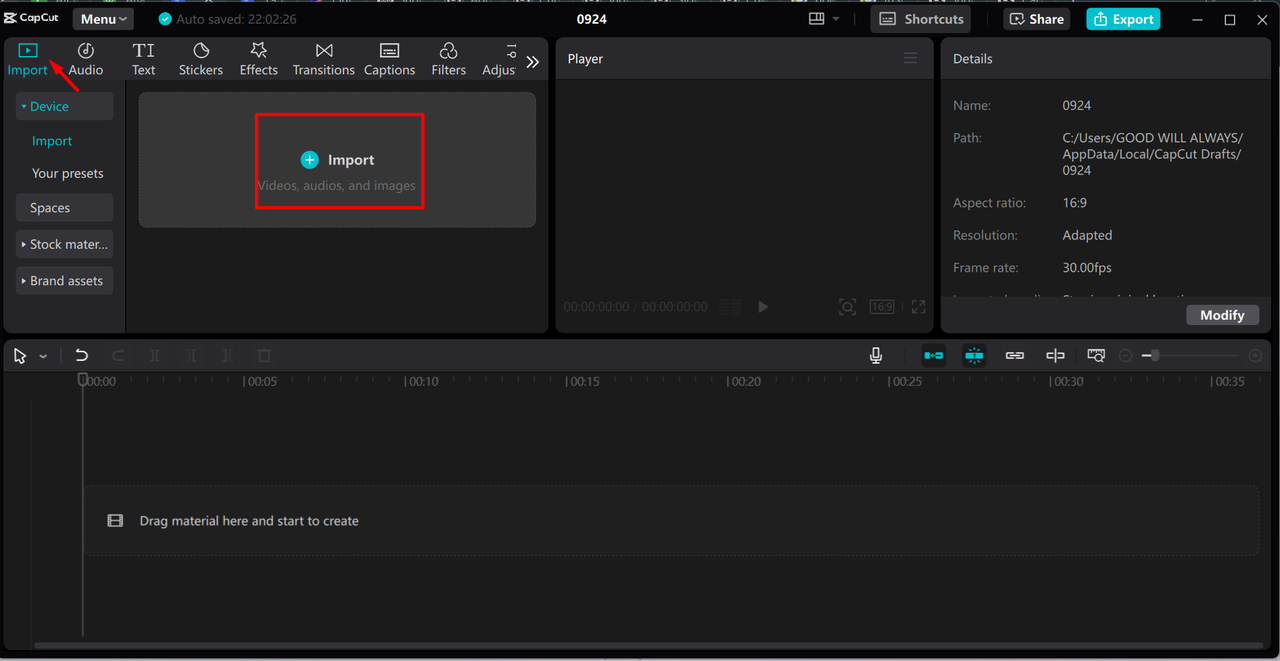Open Spaces in the sidebar

(x=64, y=208)
